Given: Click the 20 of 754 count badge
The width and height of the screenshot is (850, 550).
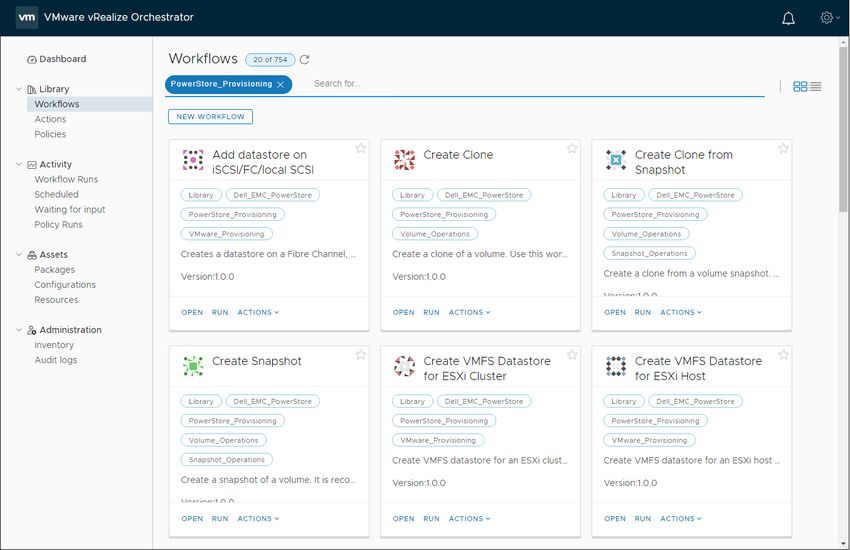Looking at the screenshot, I should [x=270, y=60].
